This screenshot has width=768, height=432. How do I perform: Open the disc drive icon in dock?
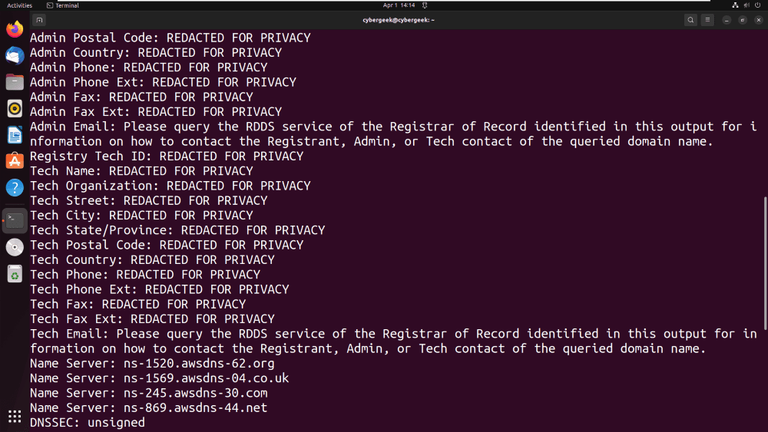(x=14, y=247)
